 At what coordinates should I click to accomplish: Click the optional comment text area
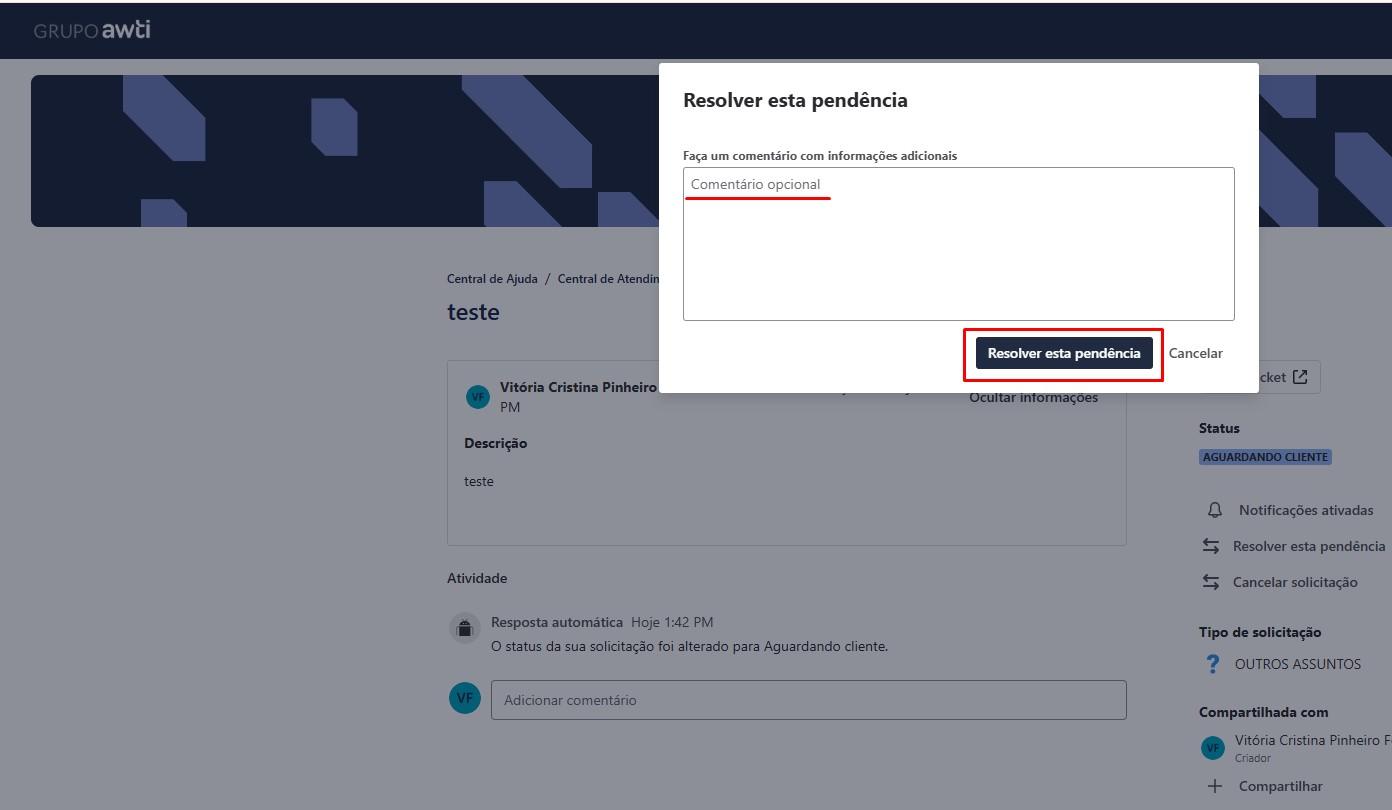pos(958,244)
